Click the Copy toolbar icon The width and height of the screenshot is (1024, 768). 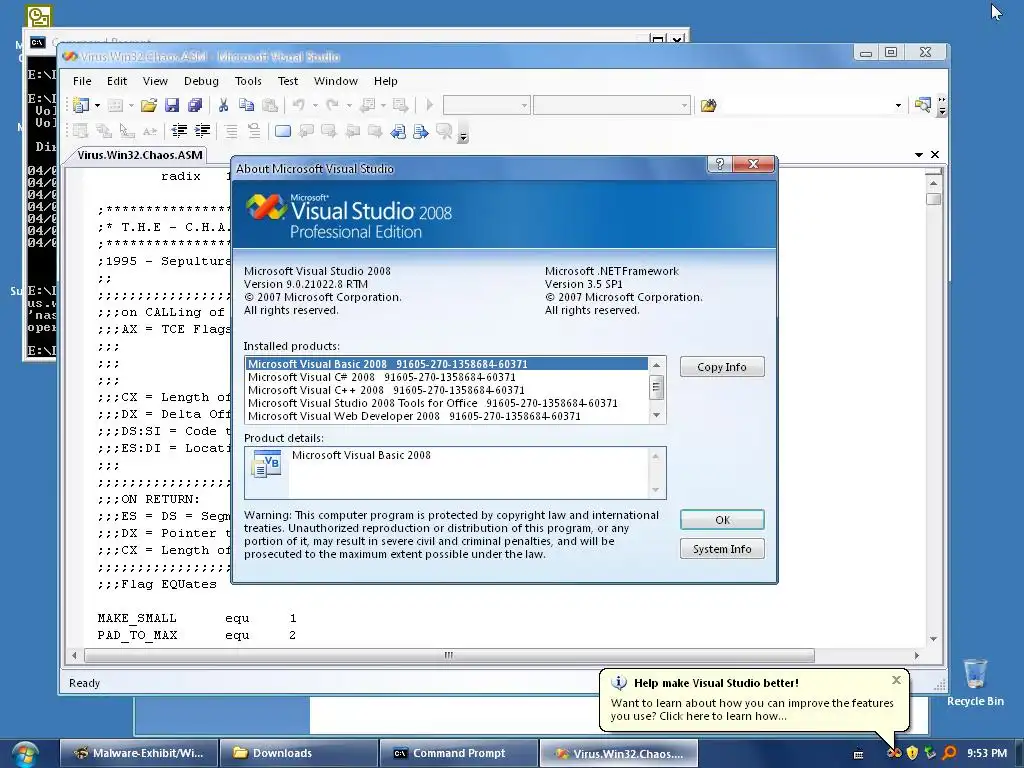(x=246, y=105)
